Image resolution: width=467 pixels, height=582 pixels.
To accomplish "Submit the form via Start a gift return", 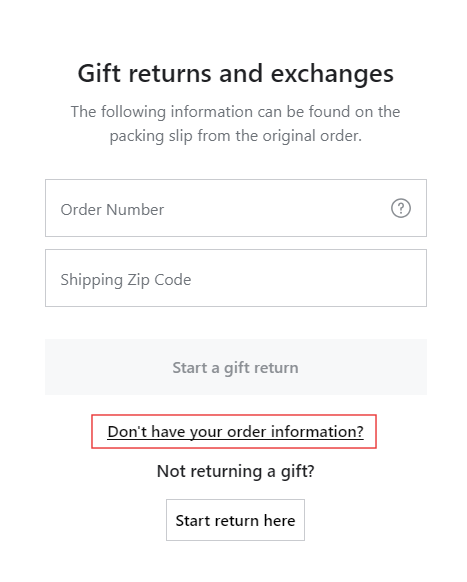I will click(x=236, y=367).
